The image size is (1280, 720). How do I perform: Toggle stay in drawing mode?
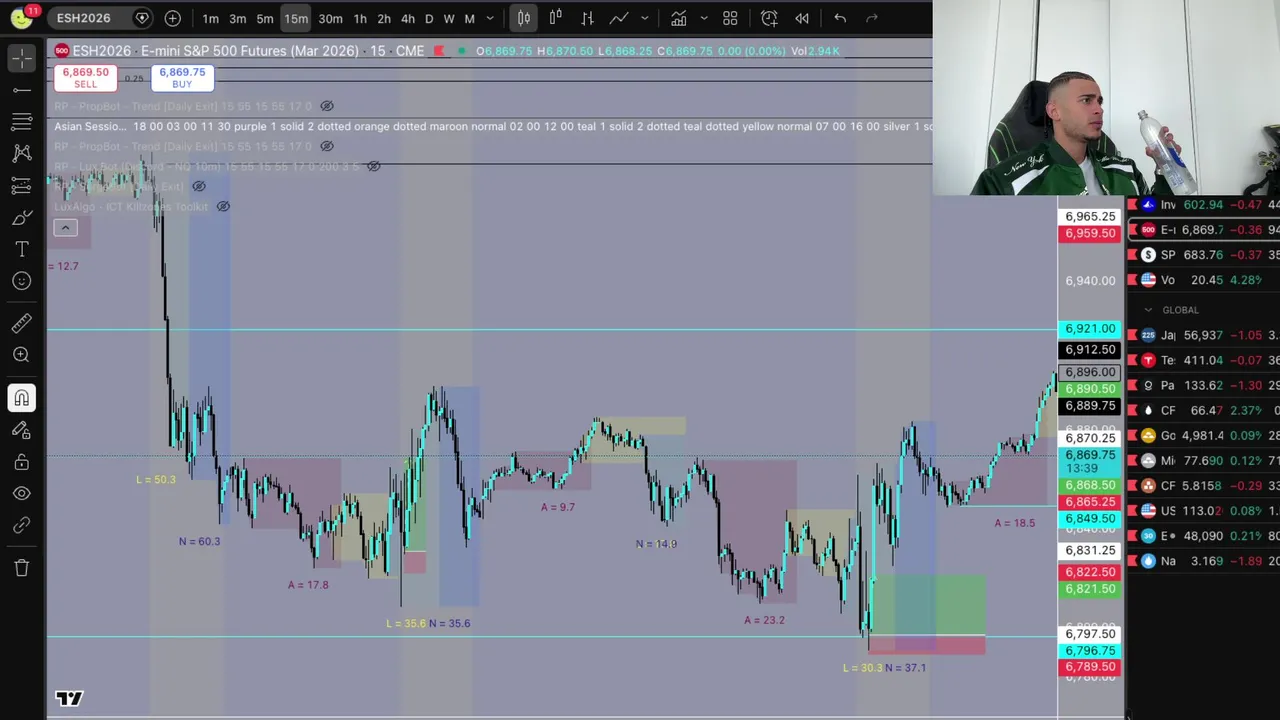tap(21, 430)
